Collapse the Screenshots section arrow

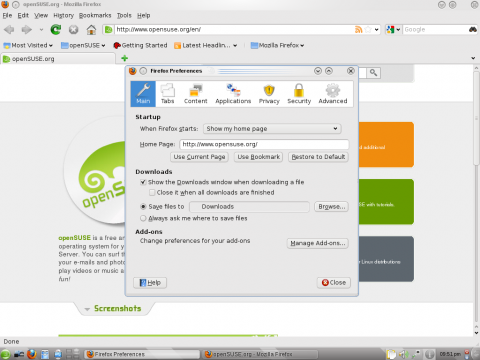(87, 309)
